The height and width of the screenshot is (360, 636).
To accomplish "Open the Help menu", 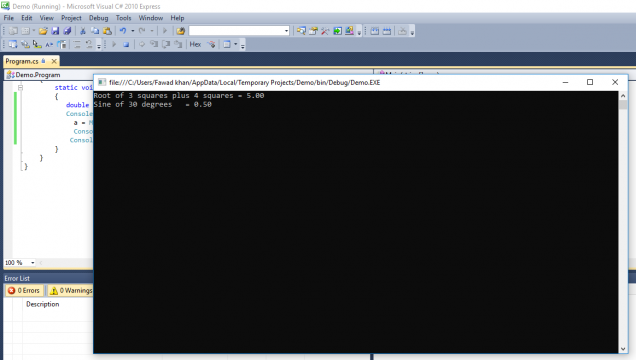I will tap(177, 18).
